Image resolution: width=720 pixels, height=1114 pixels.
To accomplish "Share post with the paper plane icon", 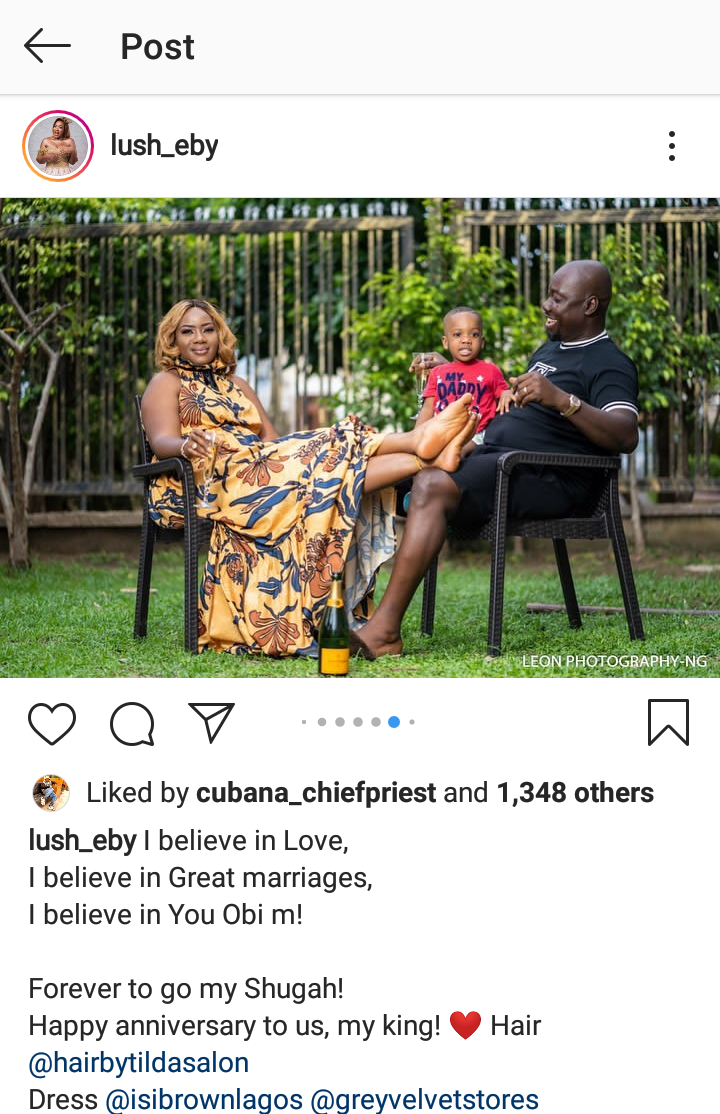I will click(211, 723).
